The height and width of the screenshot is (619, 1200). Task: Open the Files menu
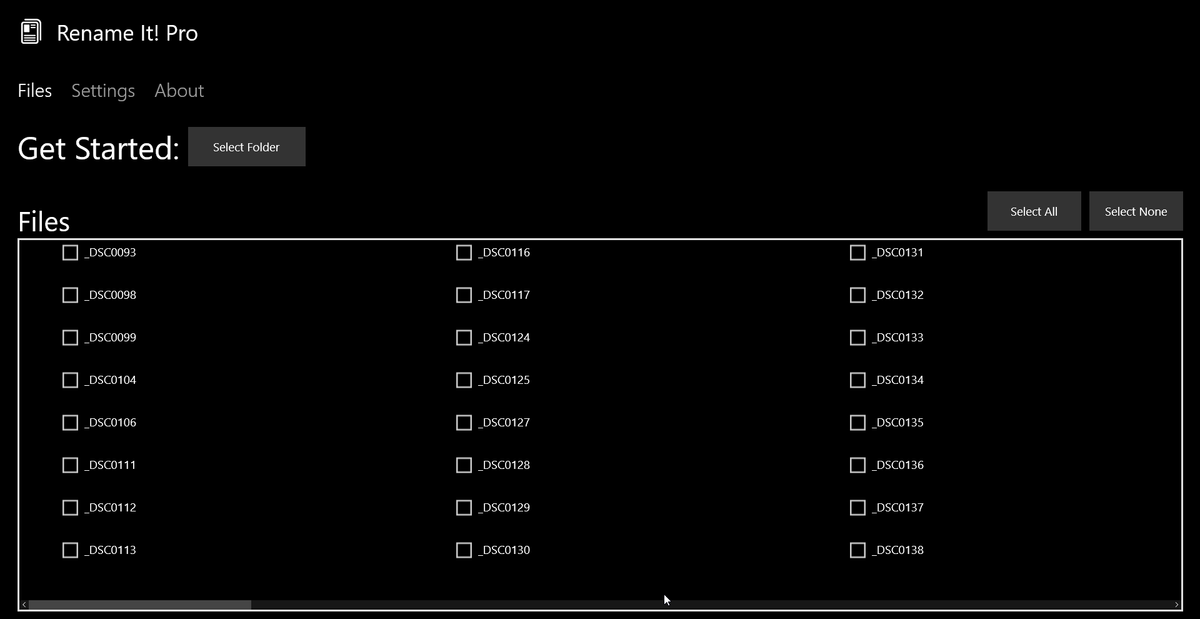coord(34,90)
